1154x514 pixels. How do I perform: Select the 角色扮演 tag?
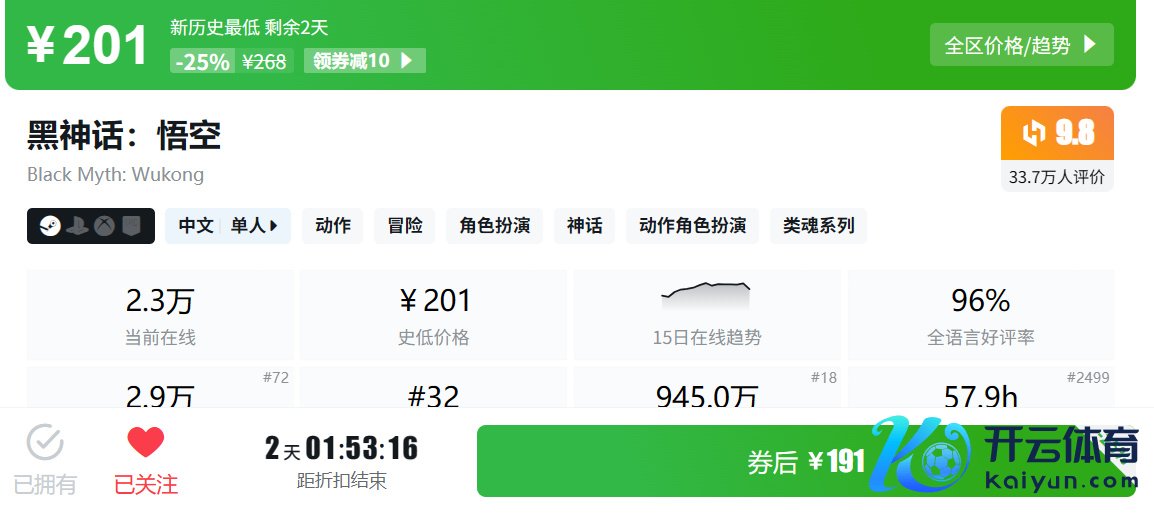(494, 226)
